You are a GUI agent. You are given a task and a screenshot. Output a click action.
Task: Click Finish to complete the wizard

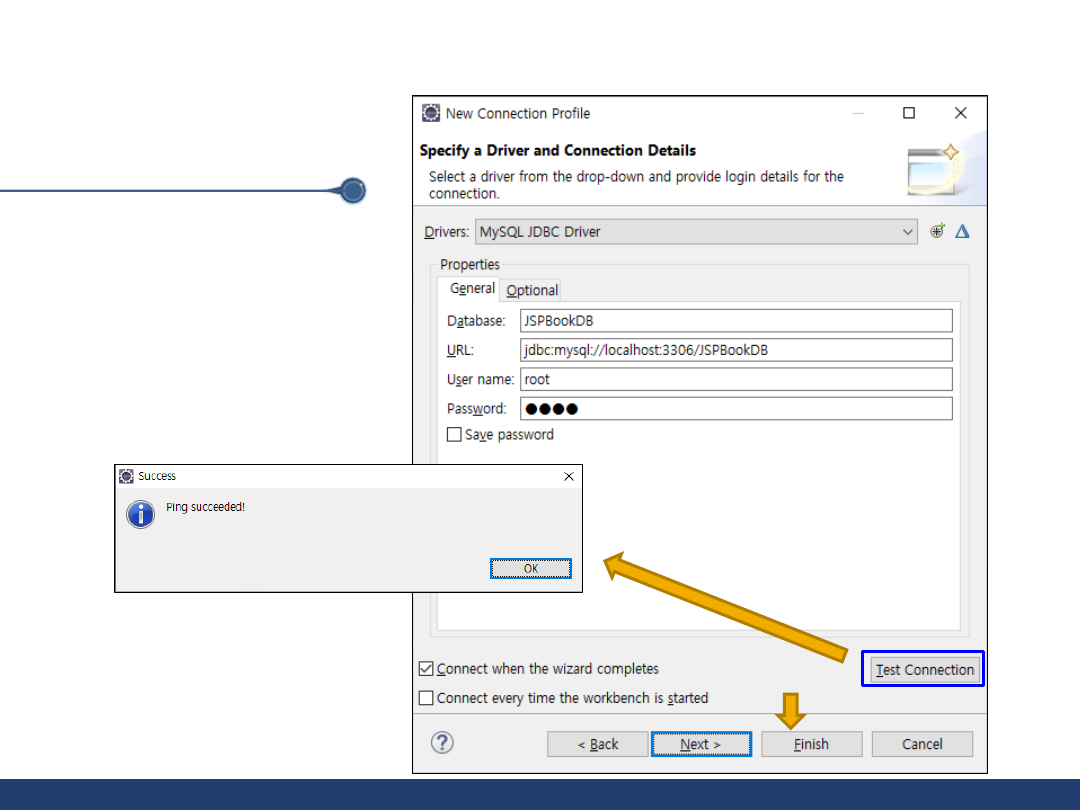(x=811, y=744)
